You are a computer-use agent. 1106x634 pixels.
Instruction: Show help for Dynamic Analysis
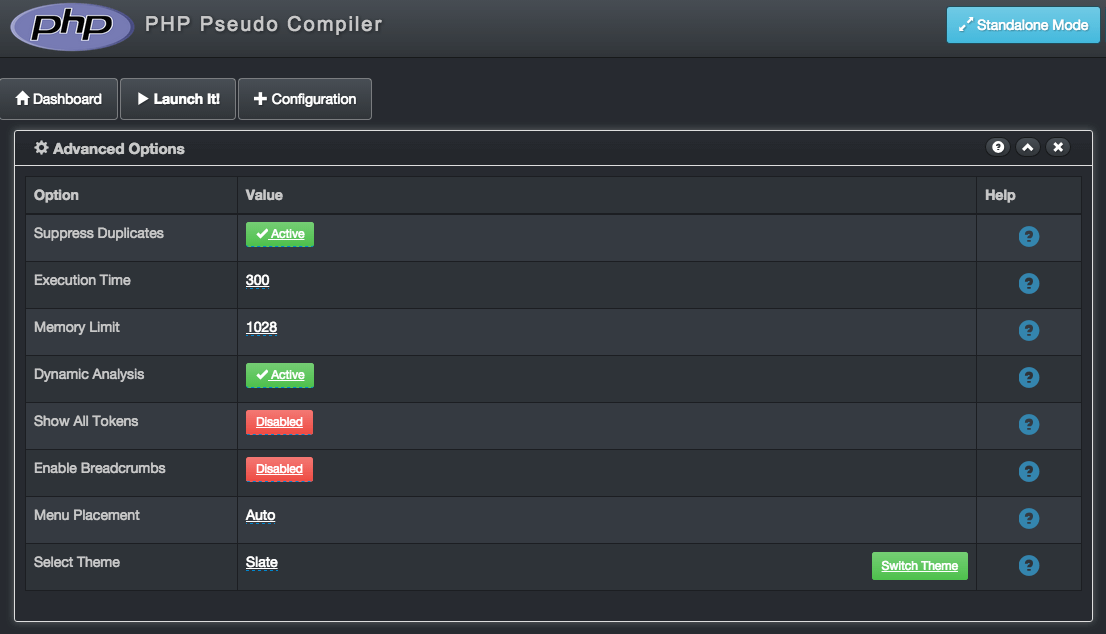pos(1028,377)
